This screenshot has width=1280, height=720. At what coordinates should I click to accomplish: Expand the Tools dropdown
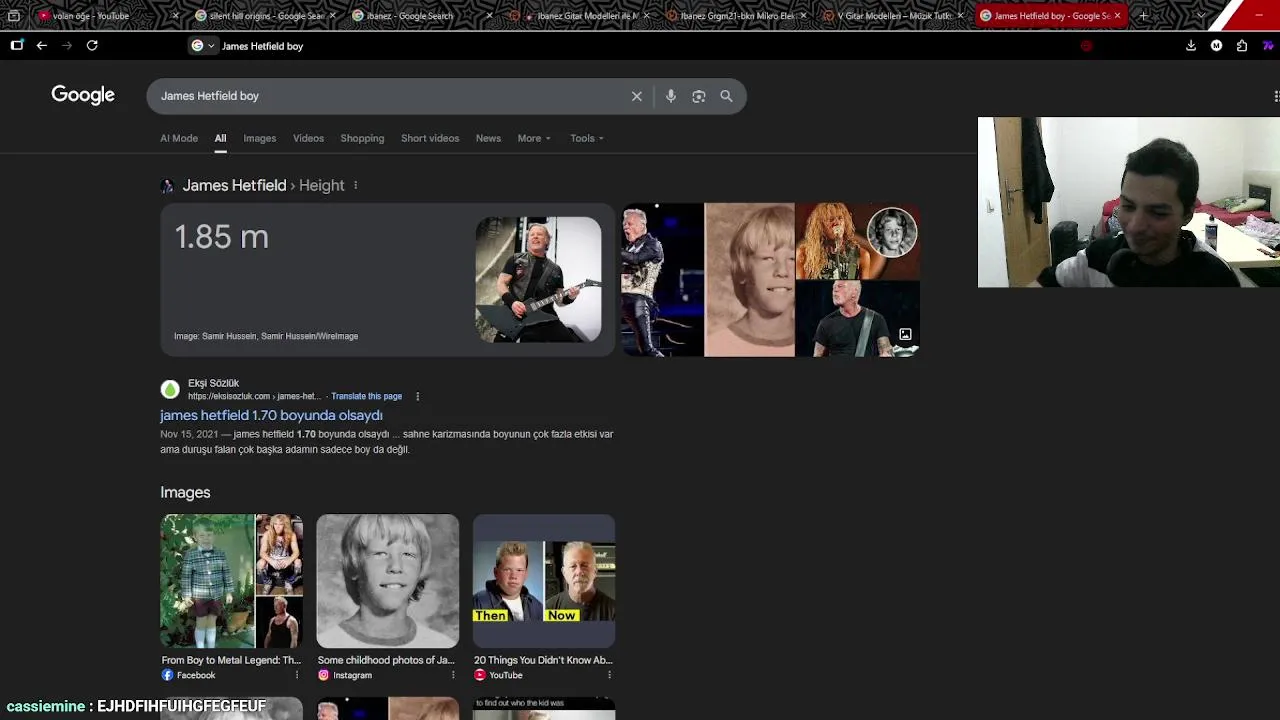click(587, 138)
